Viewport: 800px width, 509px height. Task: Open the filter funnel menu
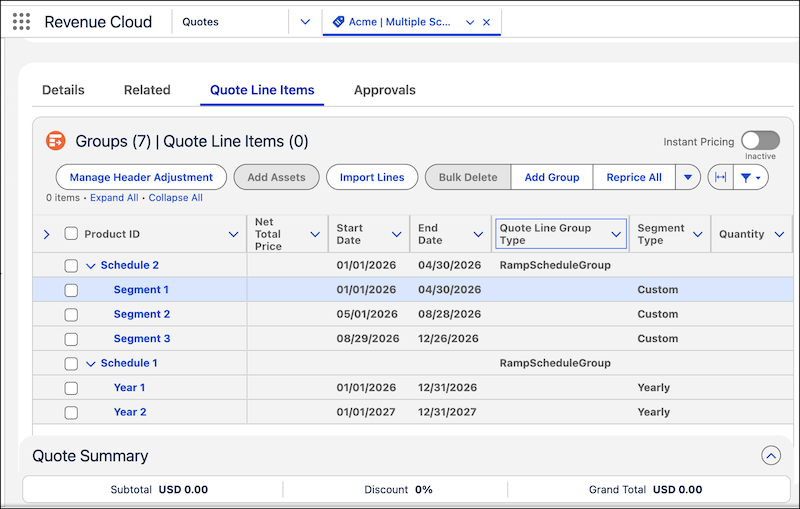point(751,177)
